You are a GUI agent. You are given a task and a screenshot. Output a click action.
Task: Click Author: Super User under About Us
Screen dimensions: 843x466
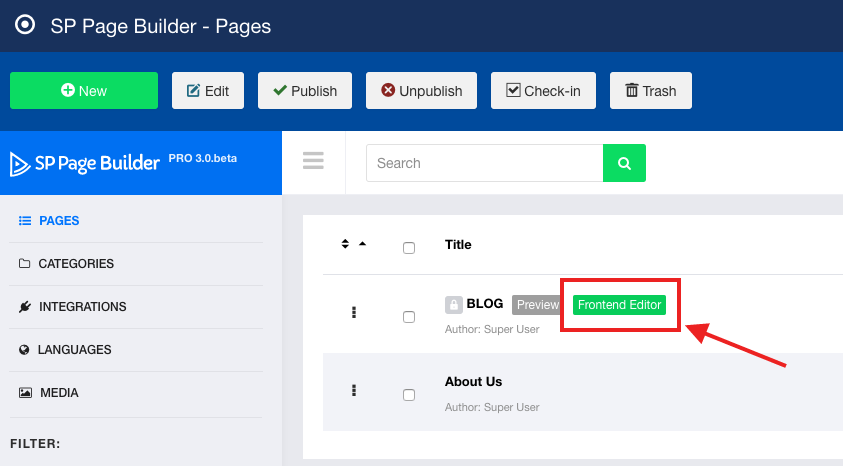coord(492,407)
